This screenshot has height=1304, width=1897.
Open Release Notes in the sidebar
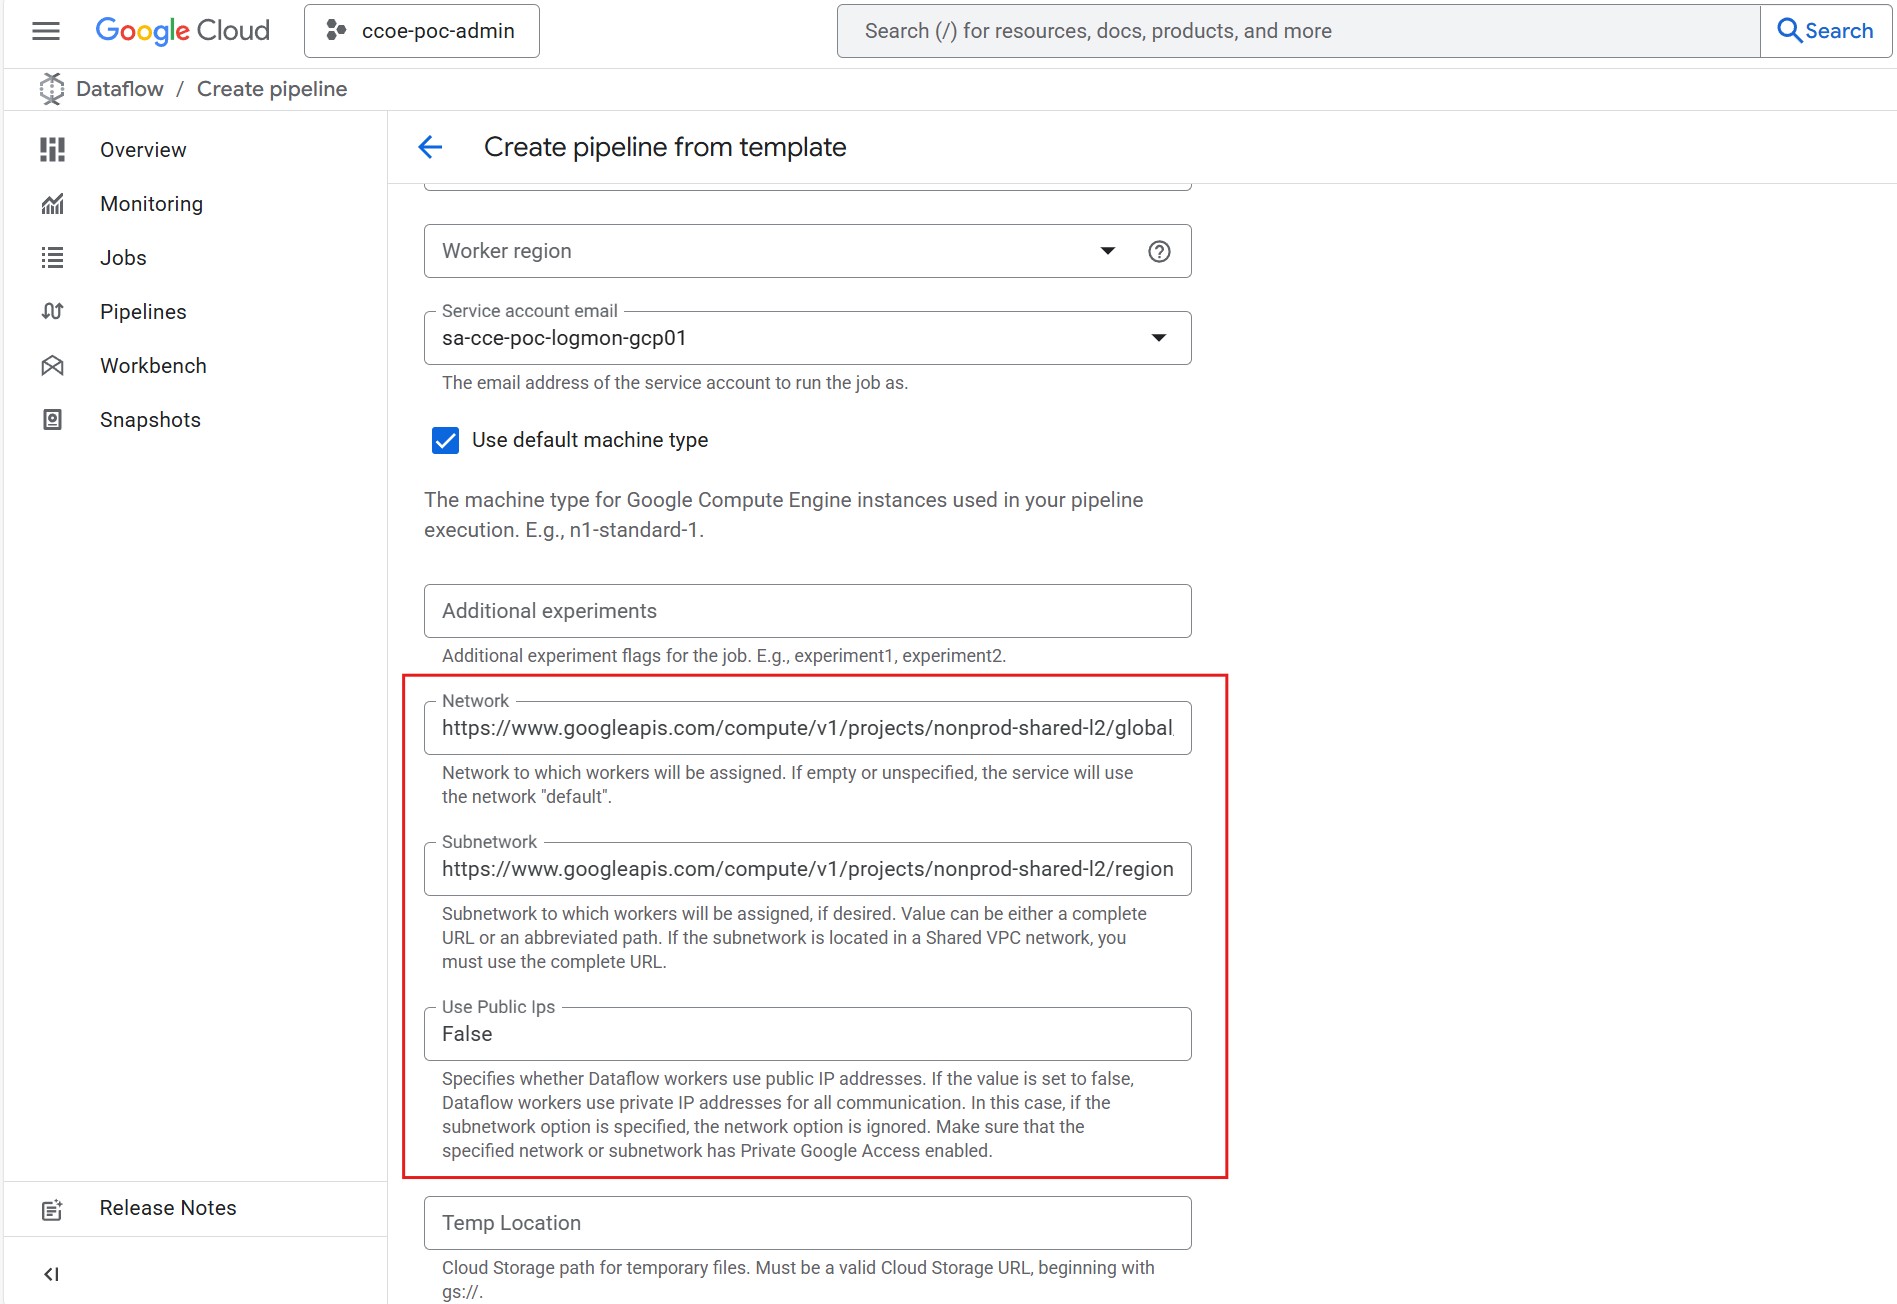pyautogui.click(x=167, y=1208)
